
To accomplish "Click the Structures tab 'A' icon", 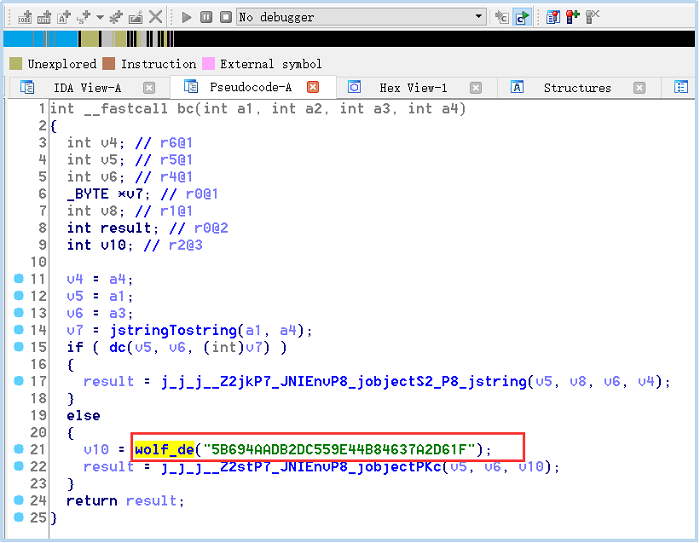I will pyautogui.click(x=517, y=87).
